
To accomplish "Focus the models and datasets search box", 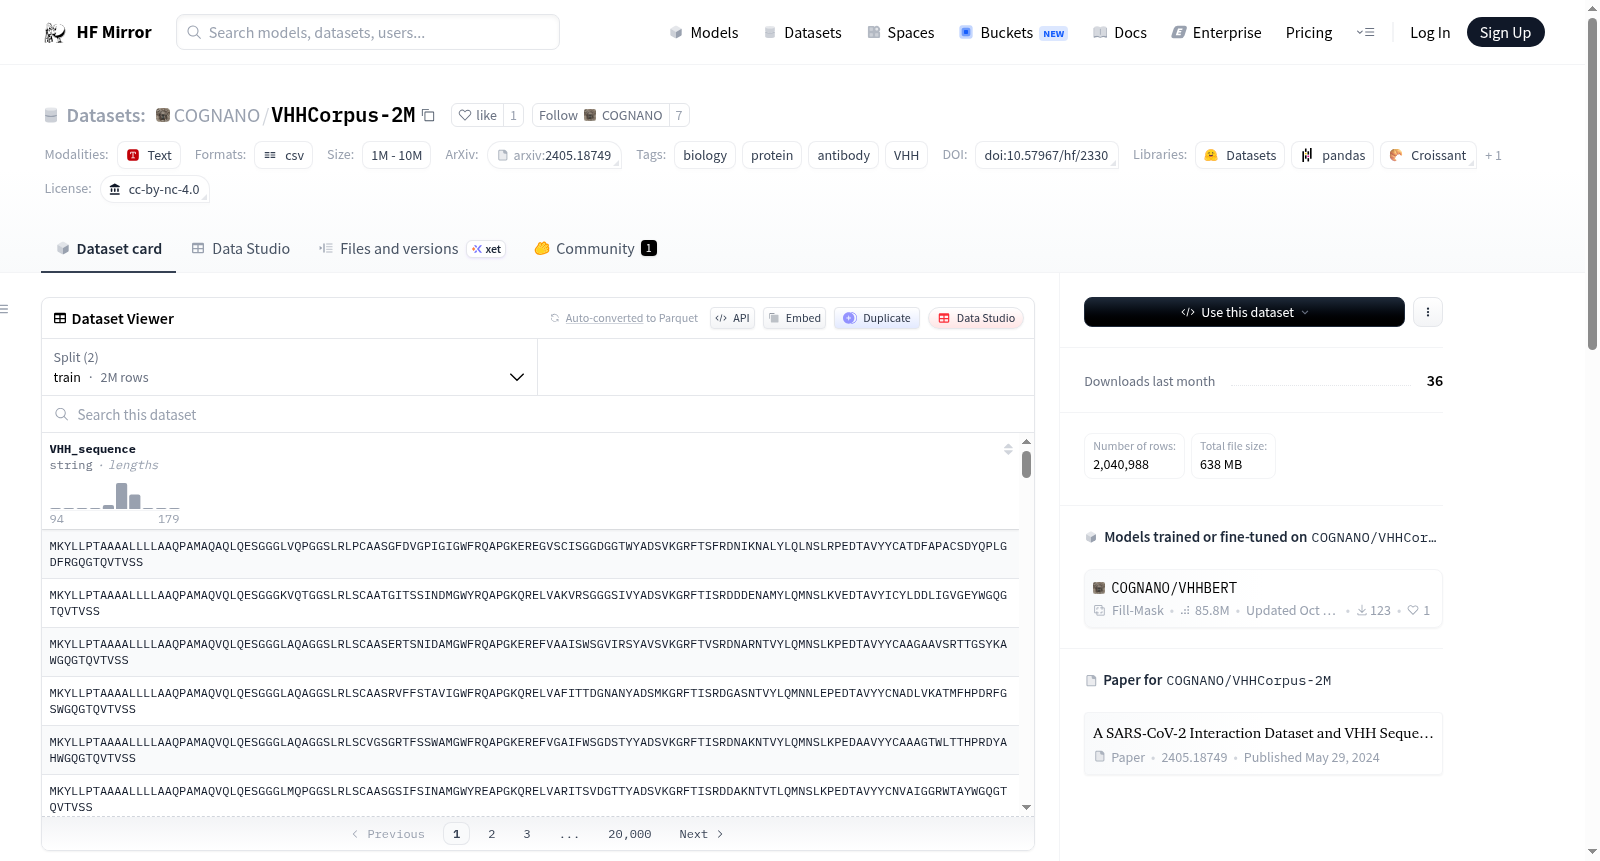I will coord(368,32).
